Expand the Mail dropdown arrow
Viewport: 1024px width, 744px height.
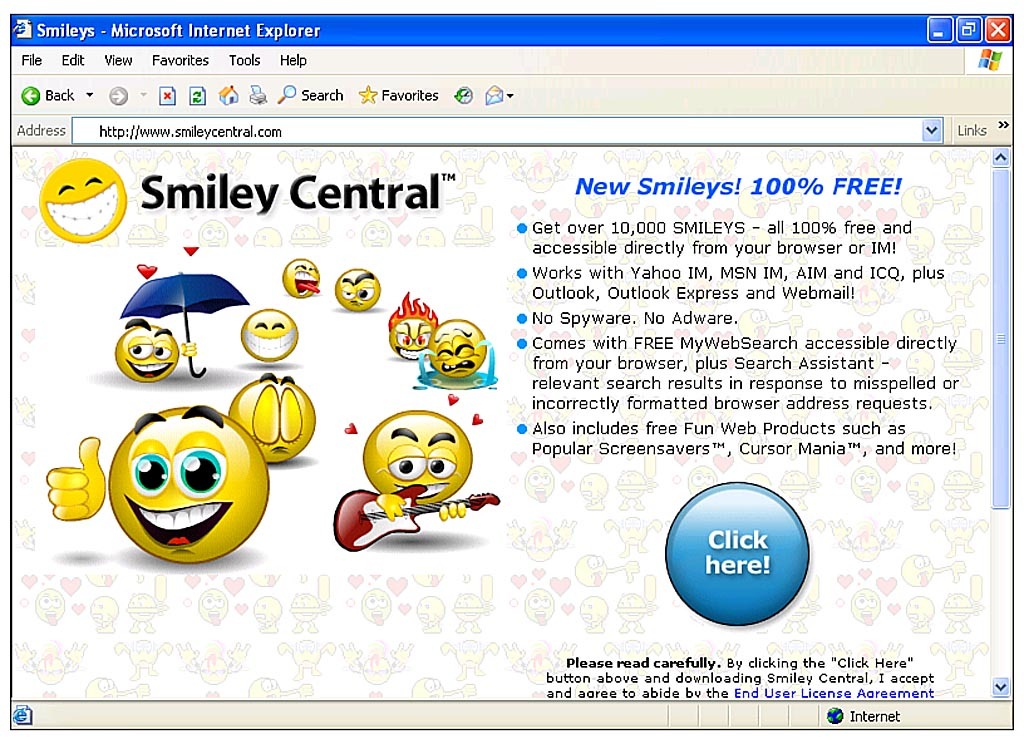click(510, 96)
